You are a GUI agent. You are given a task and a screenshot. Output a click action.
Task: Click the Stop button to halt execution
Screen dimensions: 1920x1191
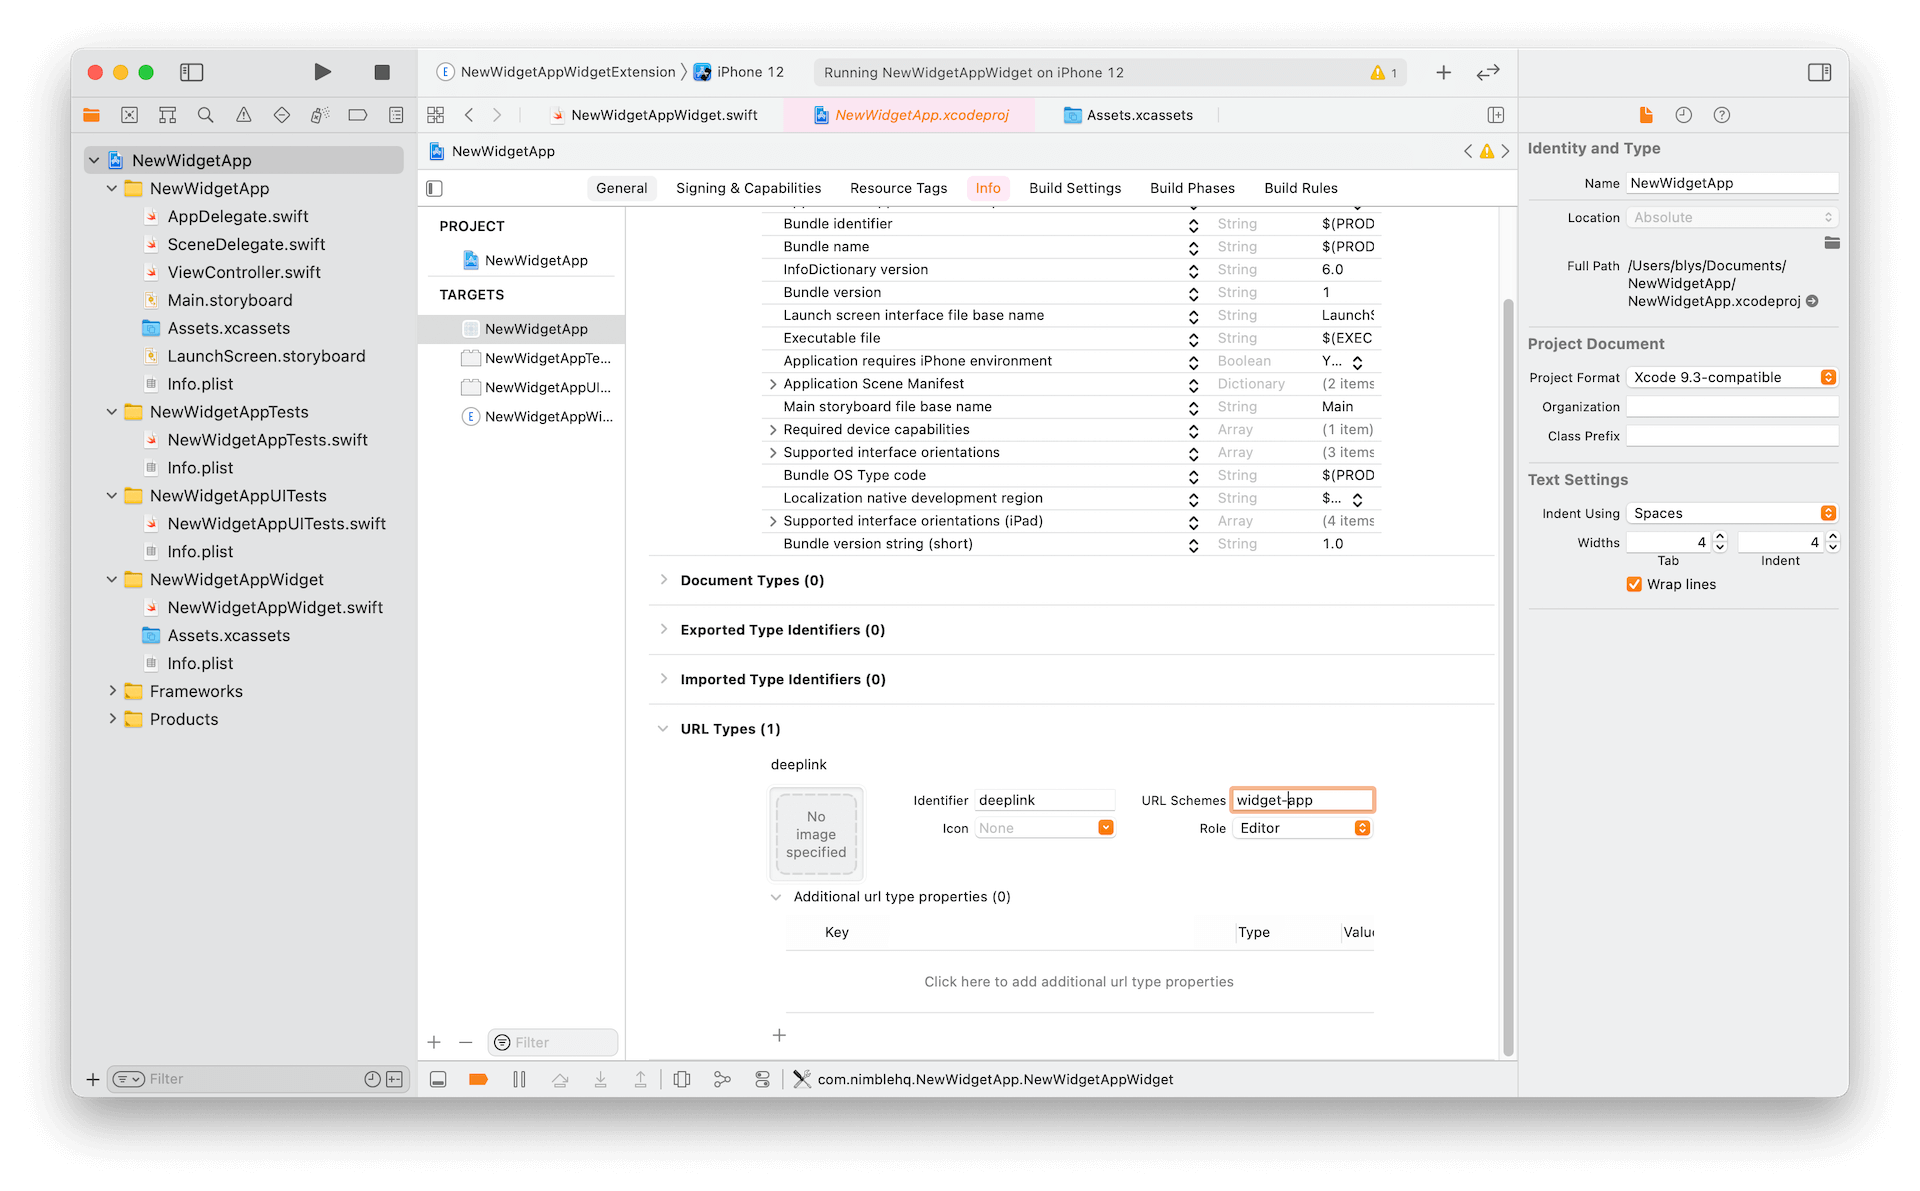click(381, 71)
